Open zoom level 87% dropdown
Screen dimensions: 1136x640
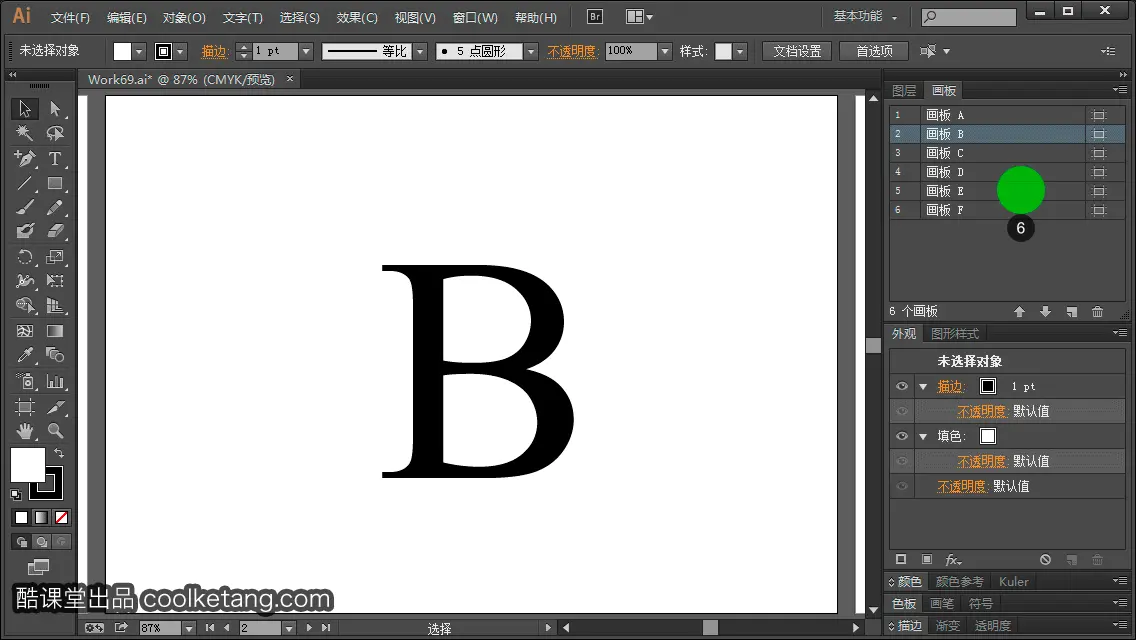188,628
